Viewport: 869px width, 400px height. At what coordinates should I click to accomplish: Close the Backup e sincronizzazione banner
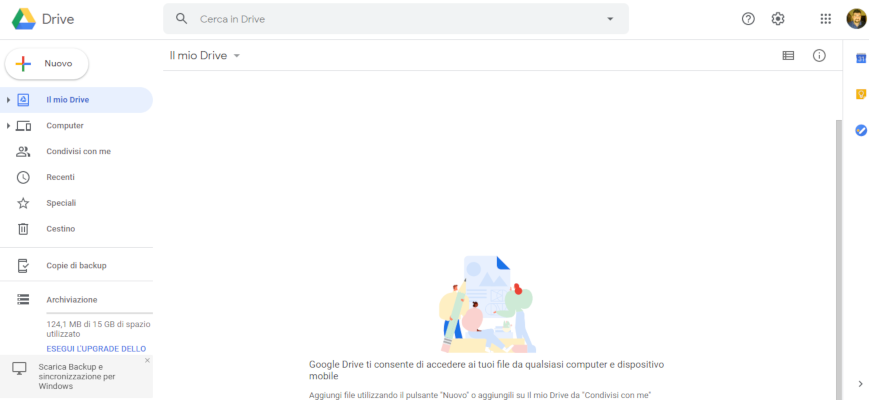pos(147,361)
